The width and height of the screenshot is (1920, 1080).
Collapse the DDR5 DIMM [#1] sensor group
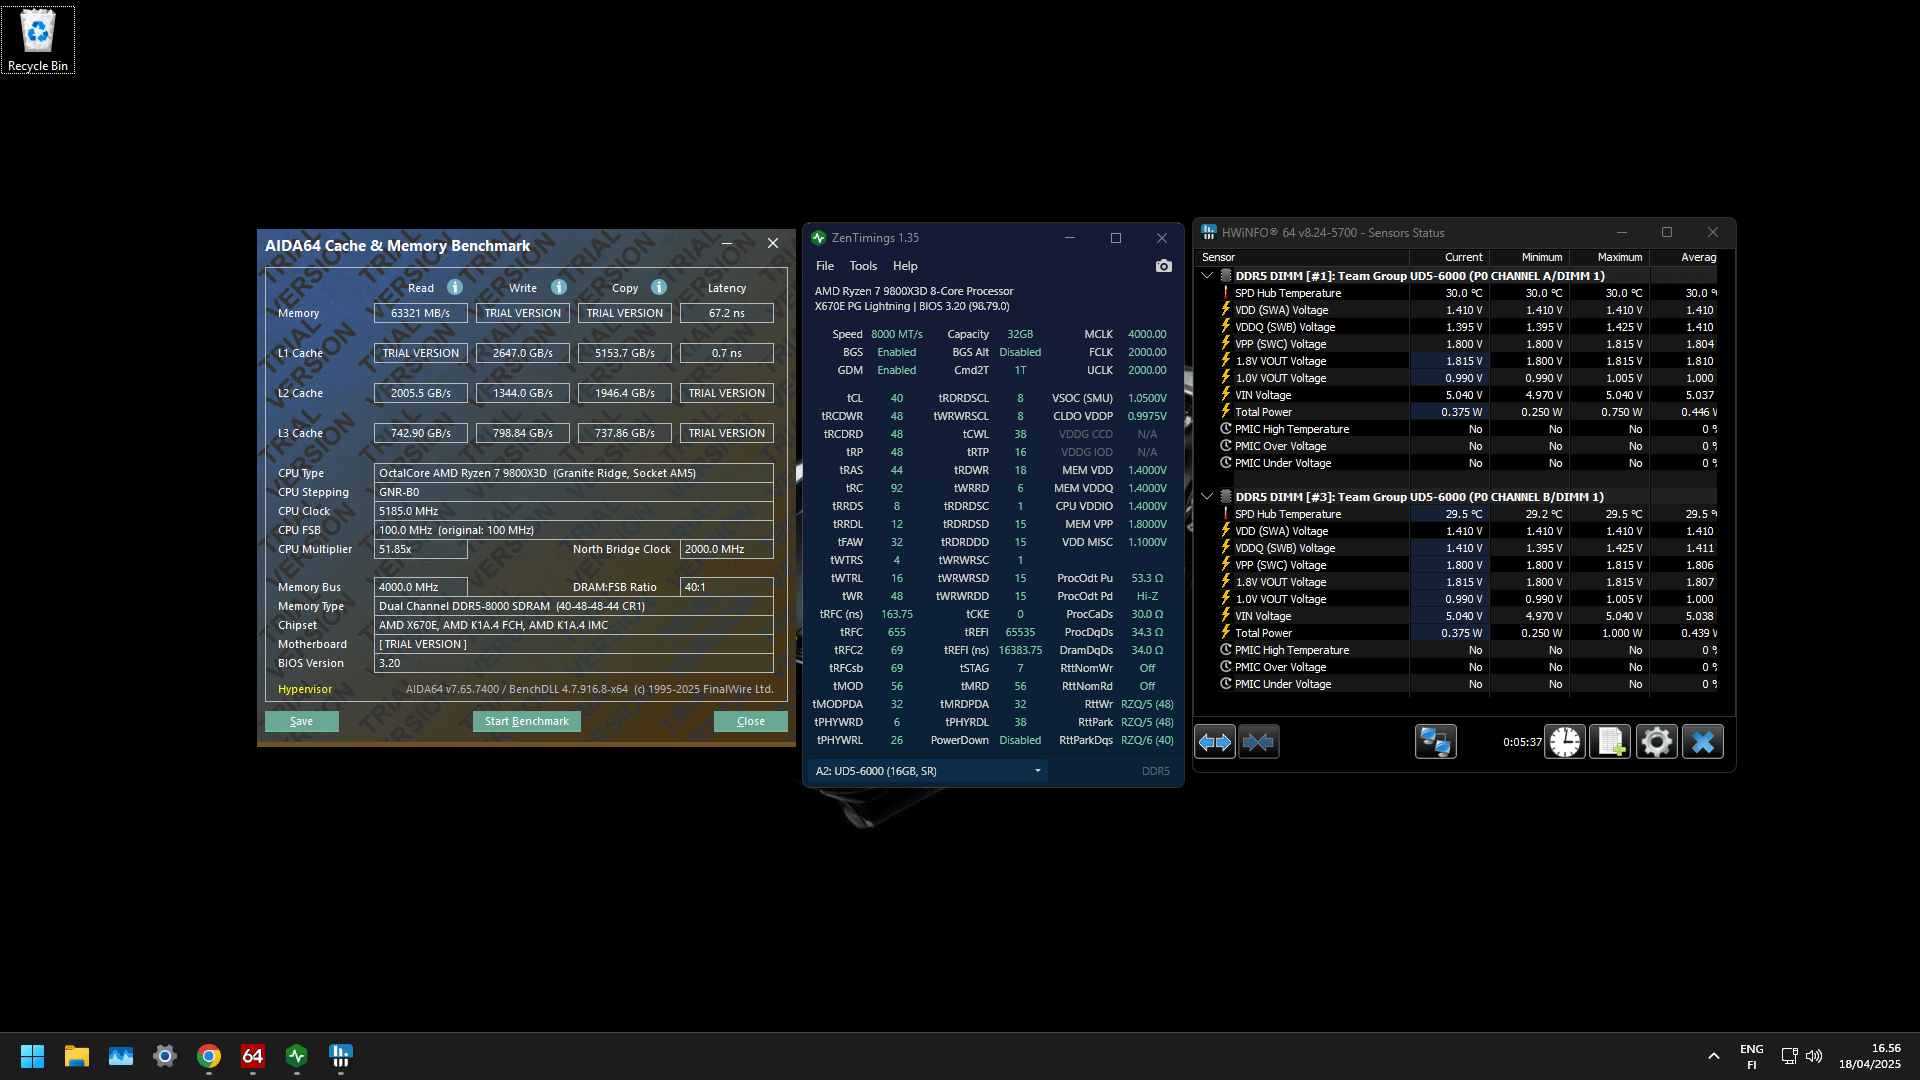point(1207,276)
